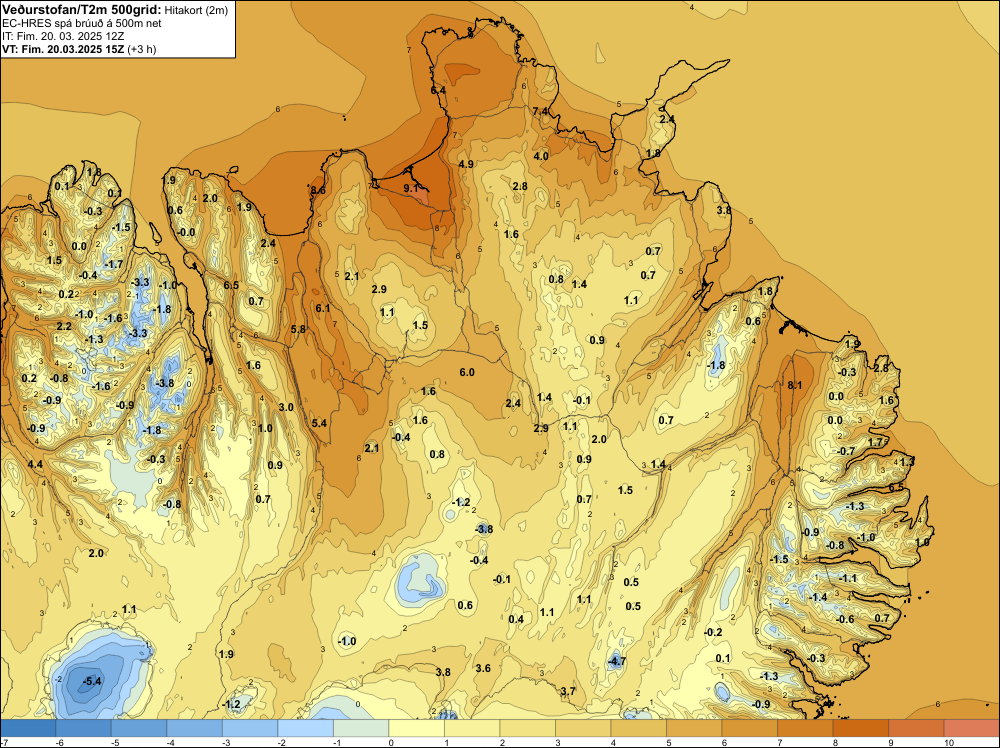
Task: Pick the legend segment between -4 and -3
Action: tap(195, 728)
